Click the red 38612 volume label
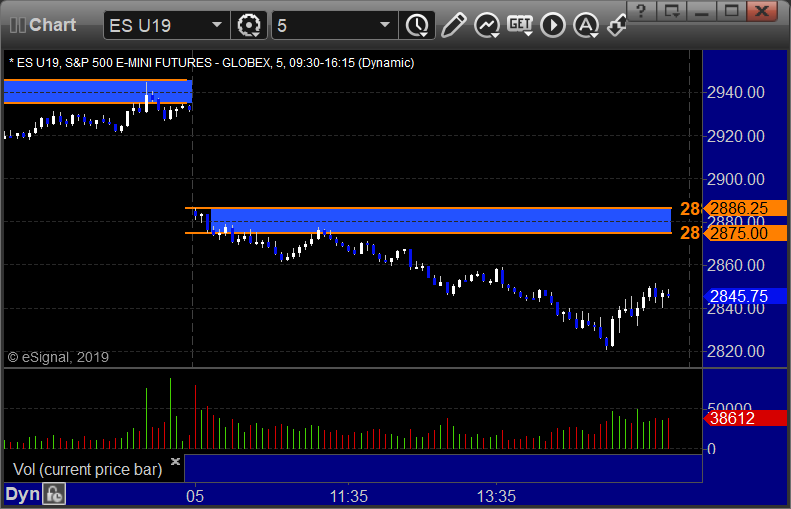The width and height of the screenshot is (791, 509). [745, 418]
